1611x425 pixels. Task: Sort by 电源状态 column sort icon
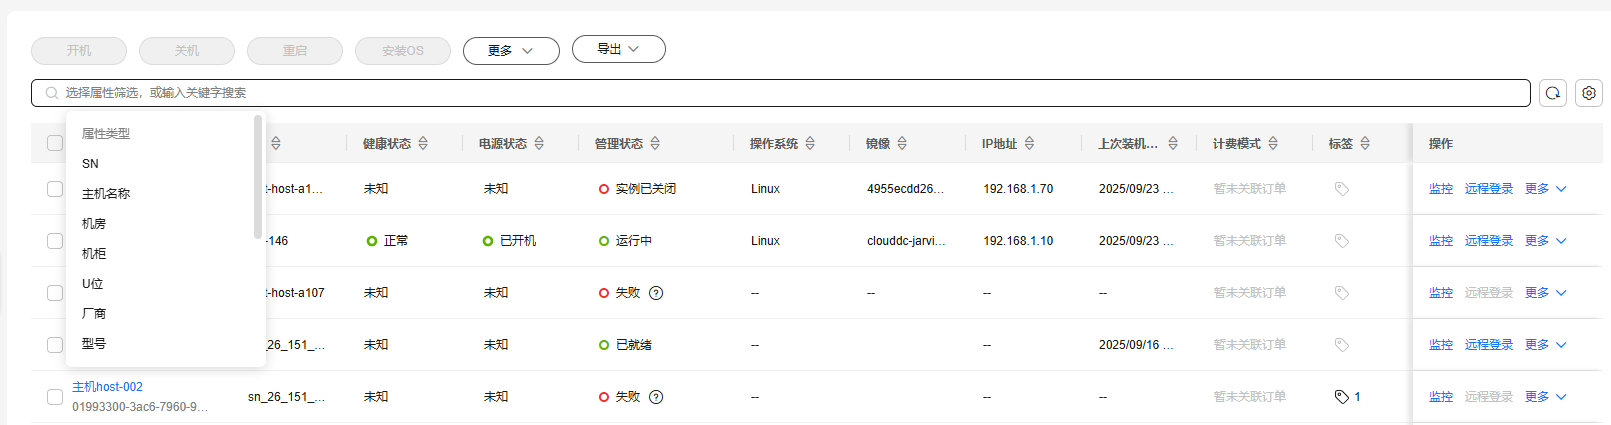[539, 144]
